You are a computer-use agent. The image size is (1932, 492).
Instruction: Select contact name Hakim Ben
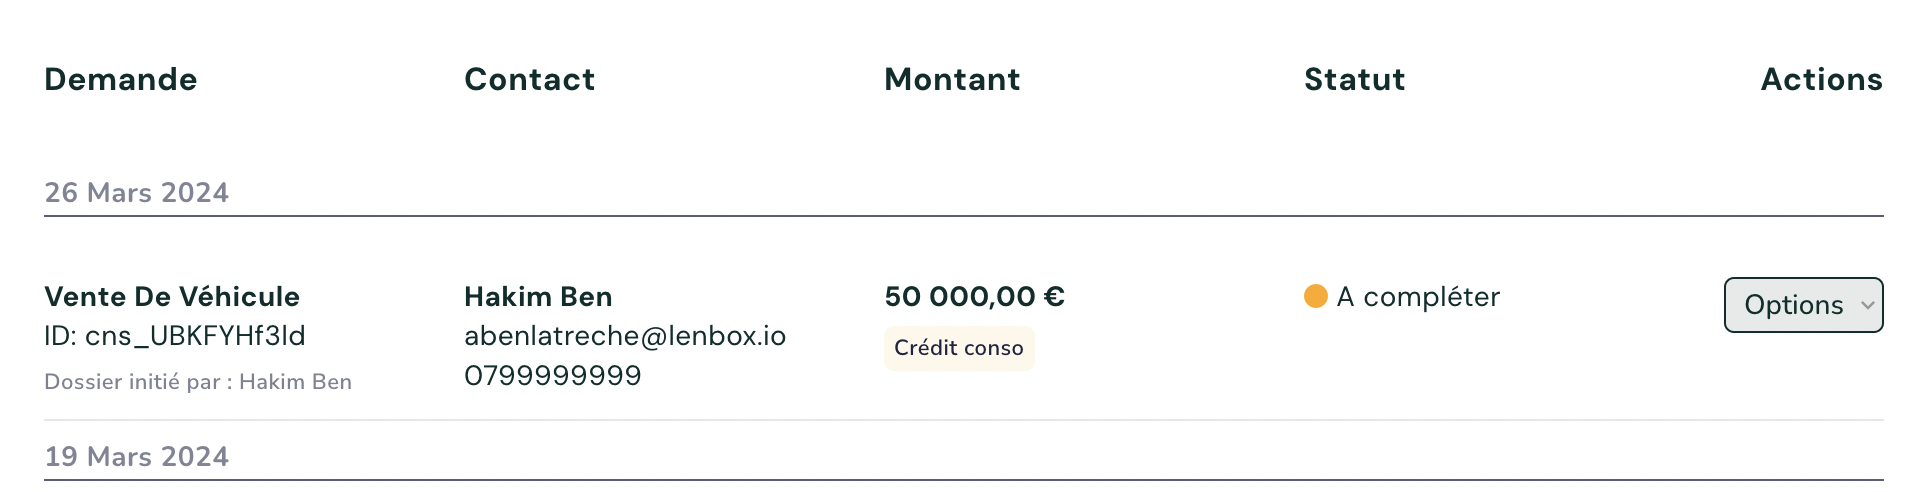point(538,296)
